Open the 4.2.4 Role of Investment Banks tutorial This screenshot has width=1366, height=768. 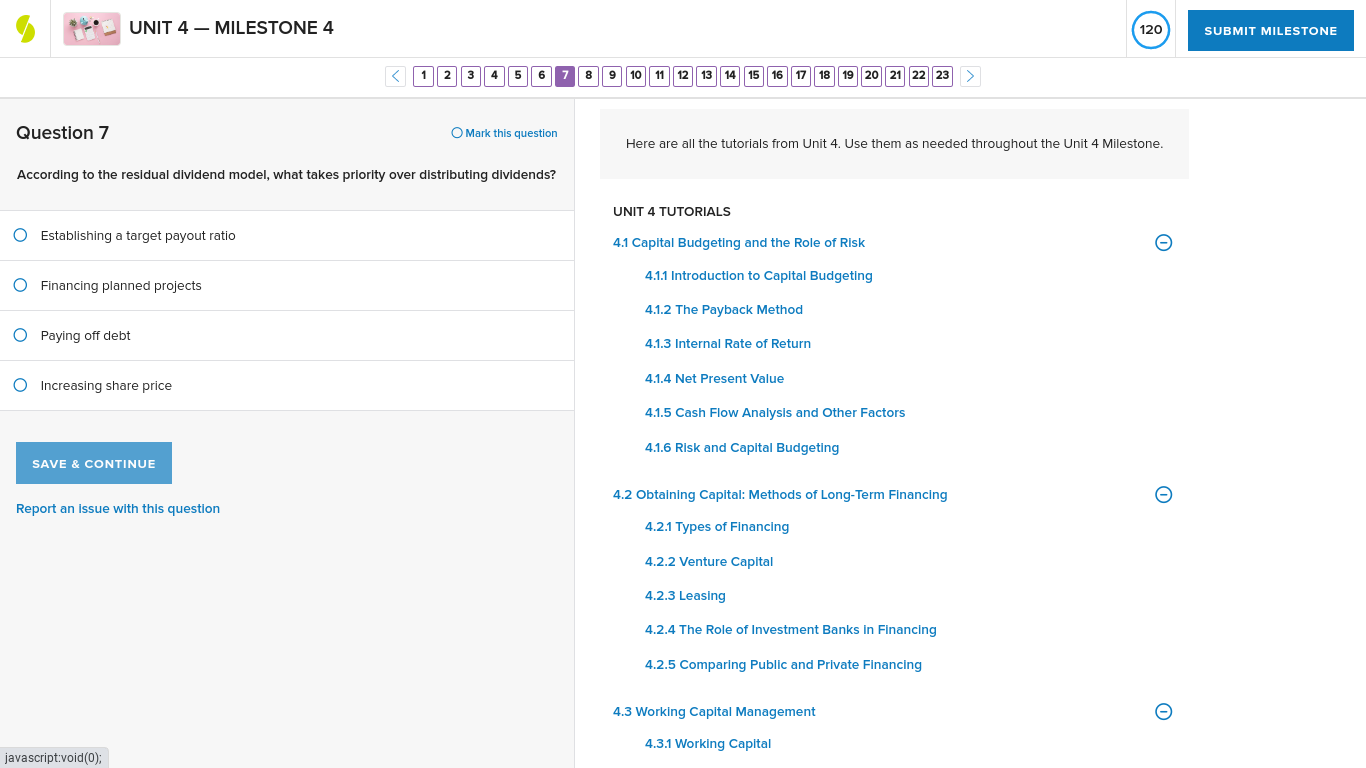click(791, 629)
